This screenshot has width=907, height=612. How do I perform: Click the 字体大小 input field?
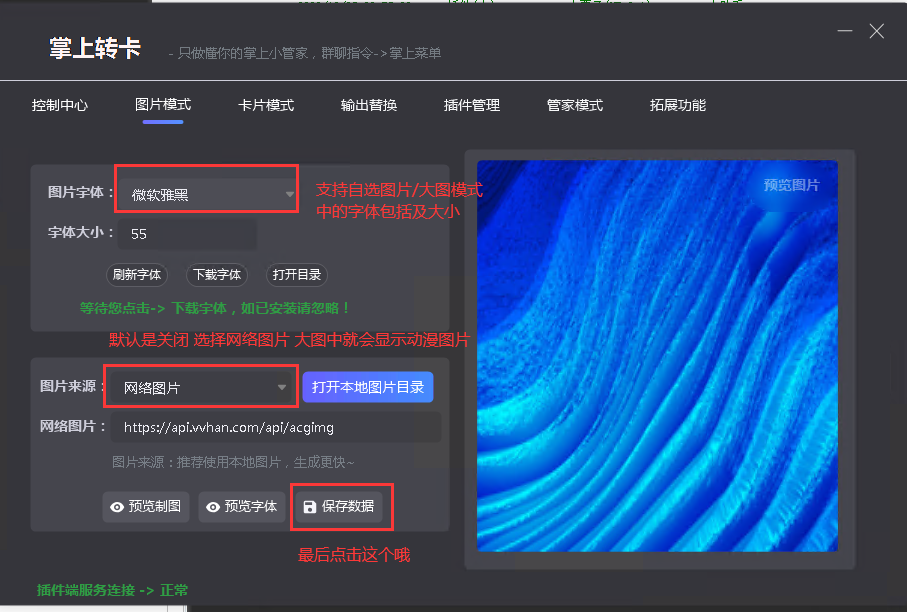coord(187,234)
